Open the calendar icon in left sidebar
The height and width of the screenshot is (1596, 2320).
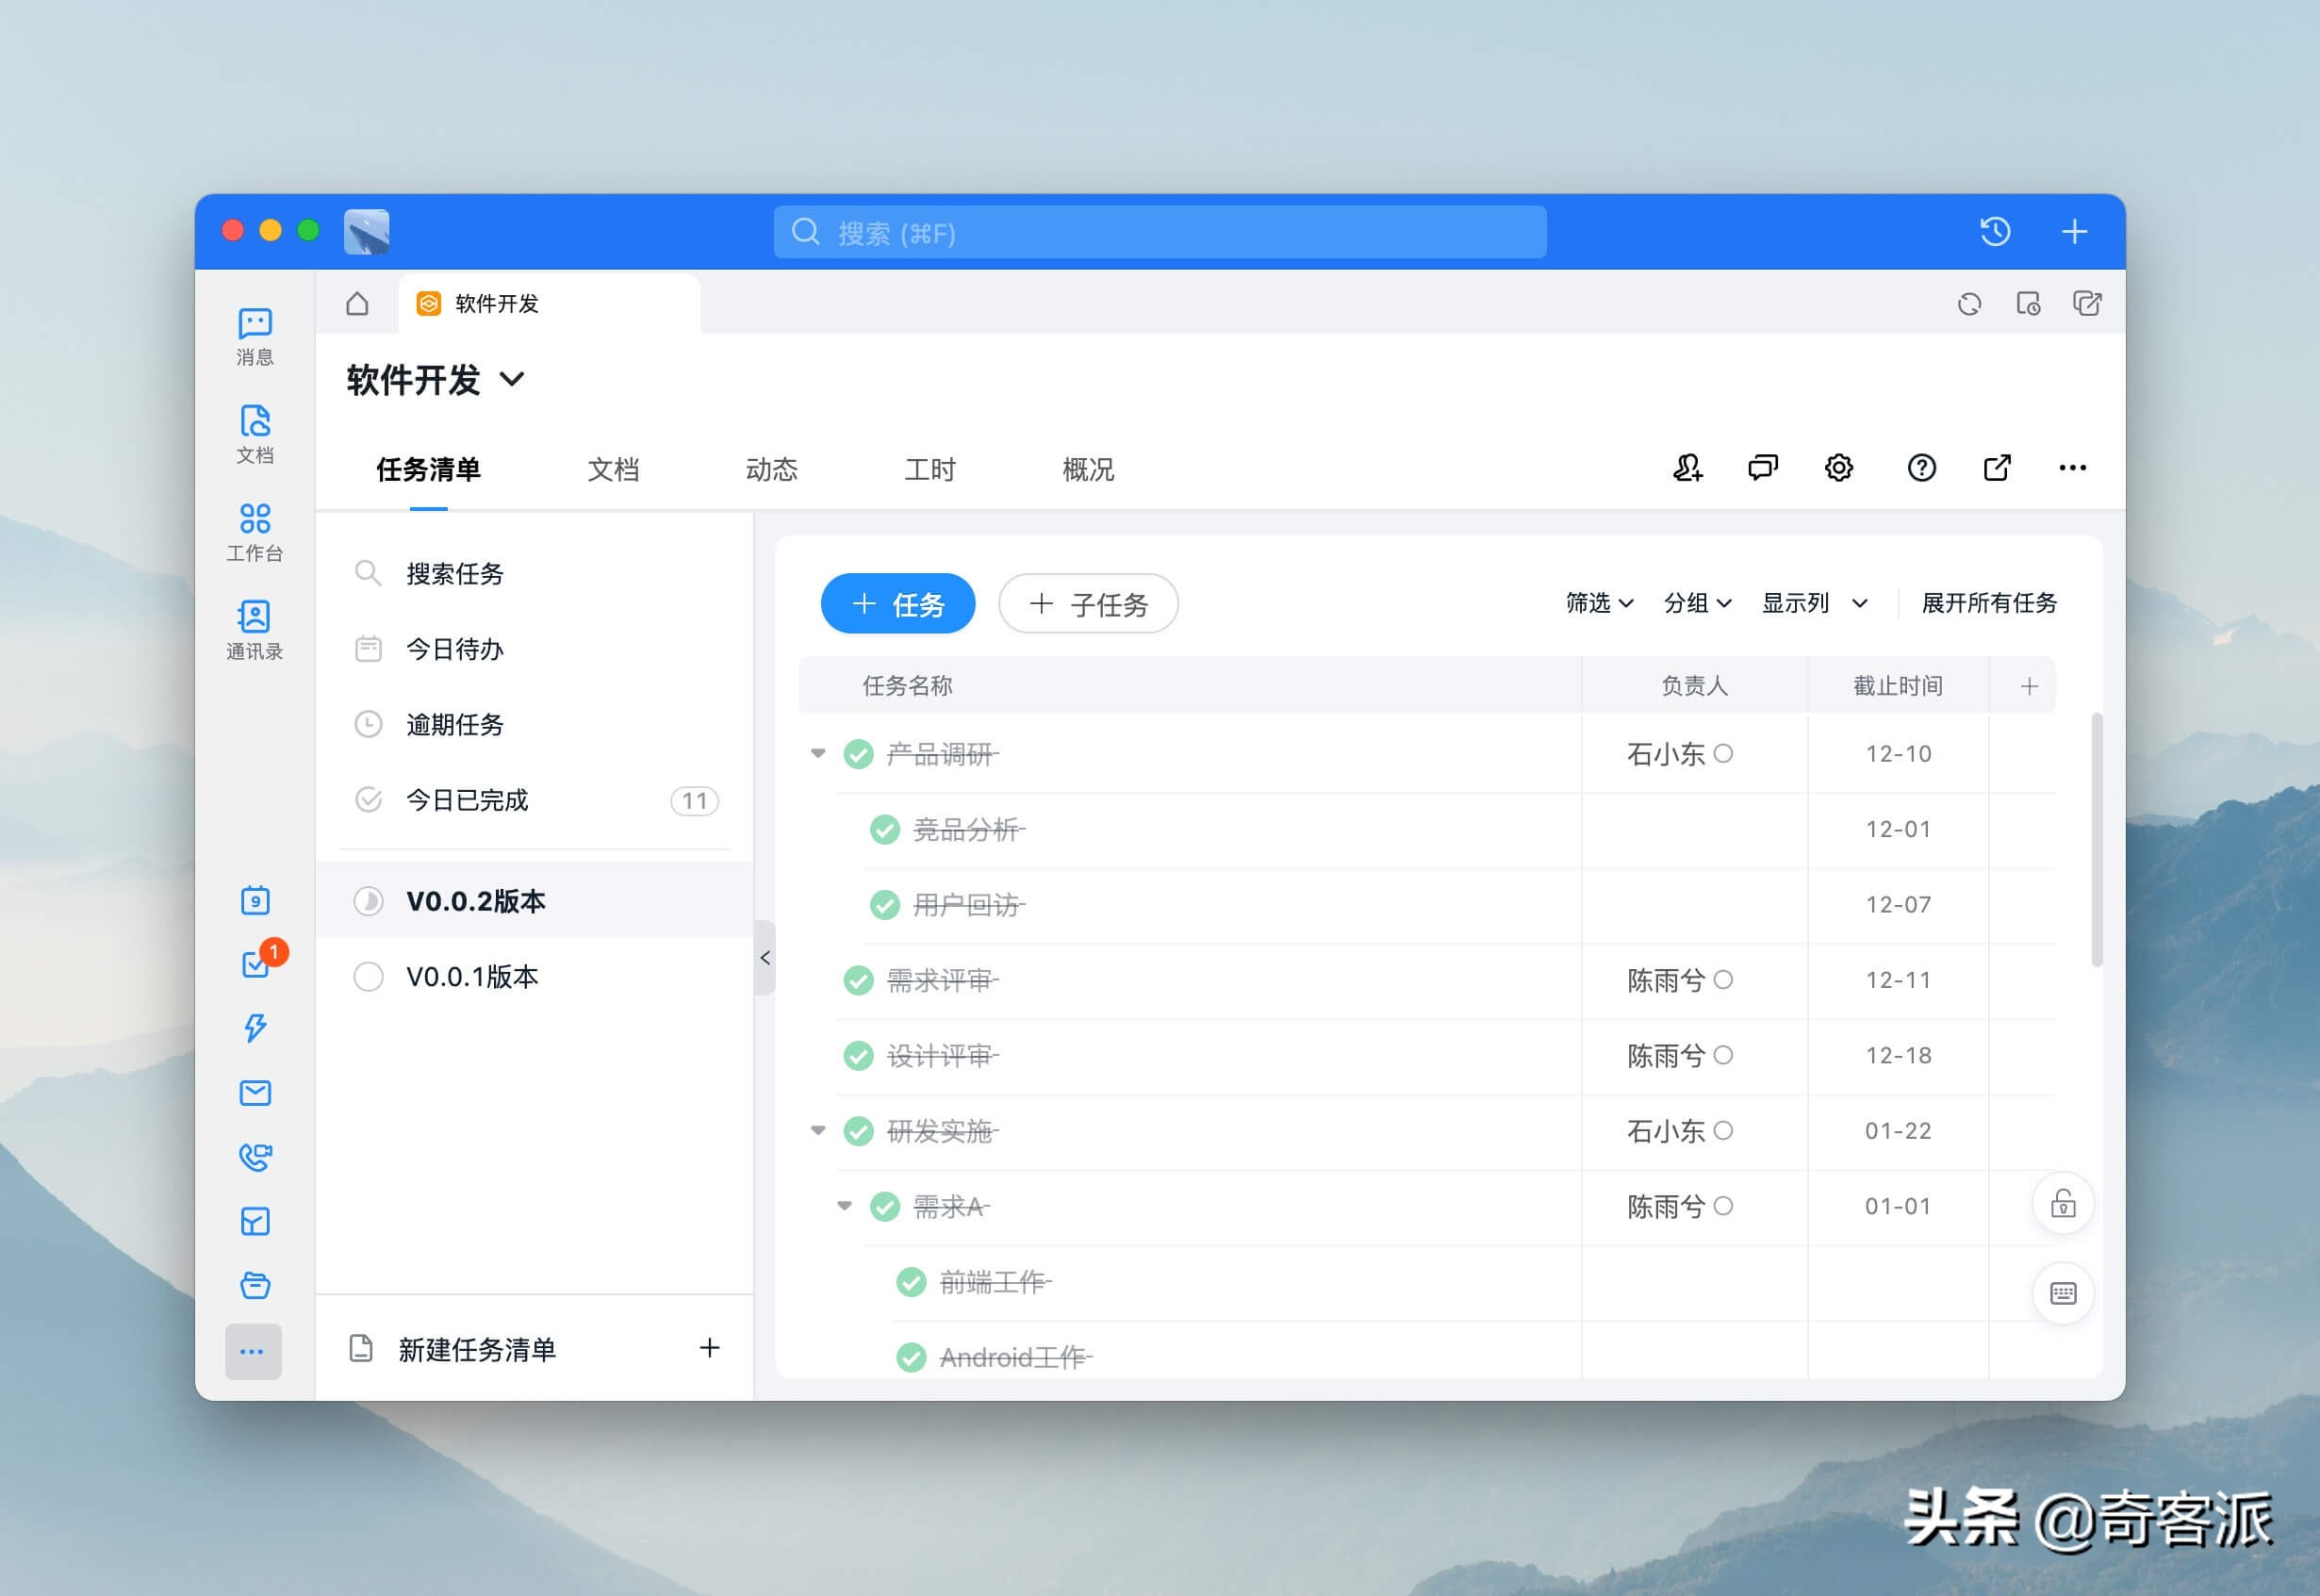[255, 900]
